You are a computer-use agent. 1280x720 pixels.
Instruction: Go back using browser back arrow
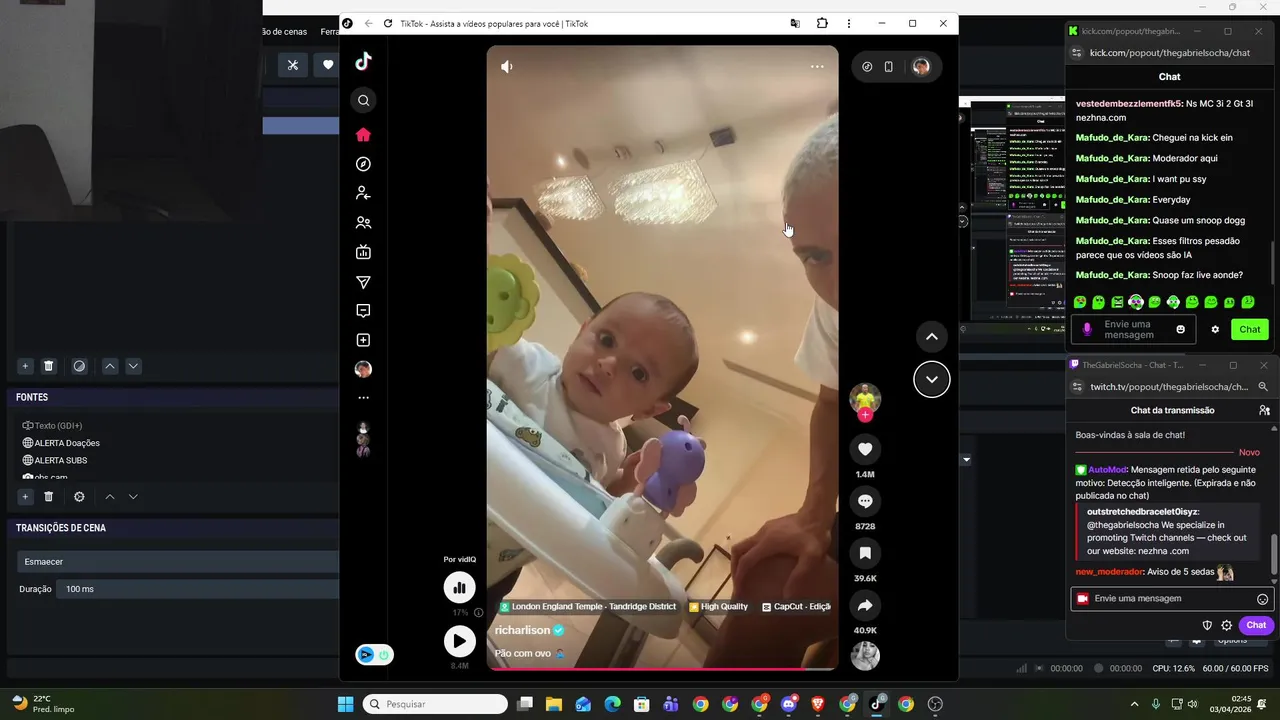(368, 23)
